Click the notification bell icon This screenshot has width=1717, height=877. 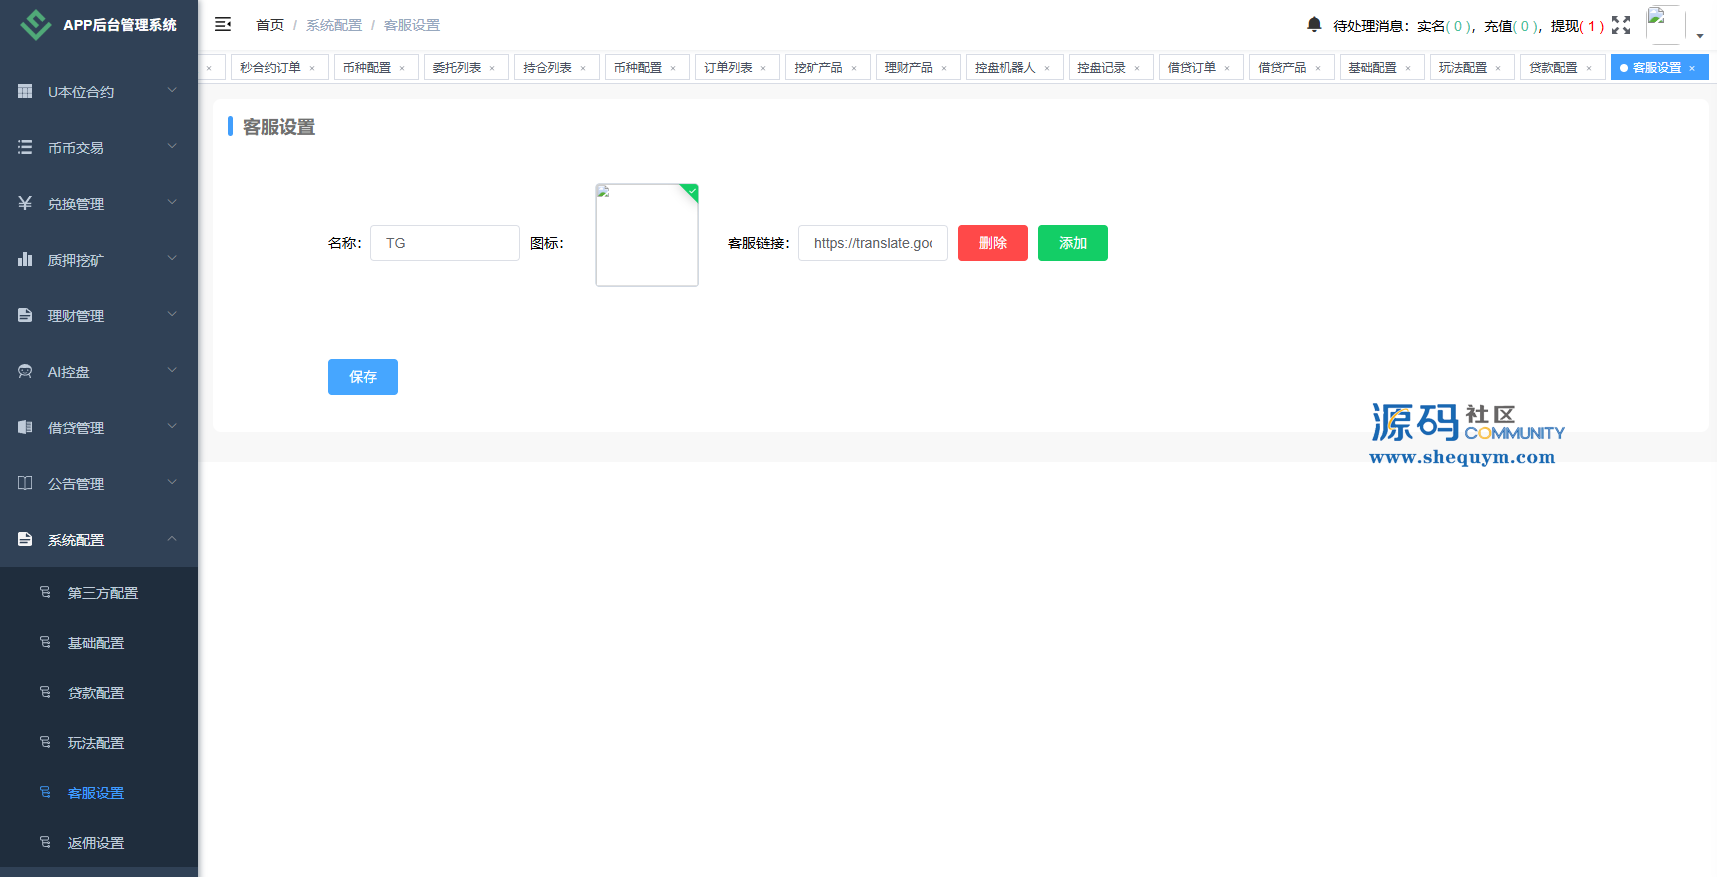tap(1314, 24)
